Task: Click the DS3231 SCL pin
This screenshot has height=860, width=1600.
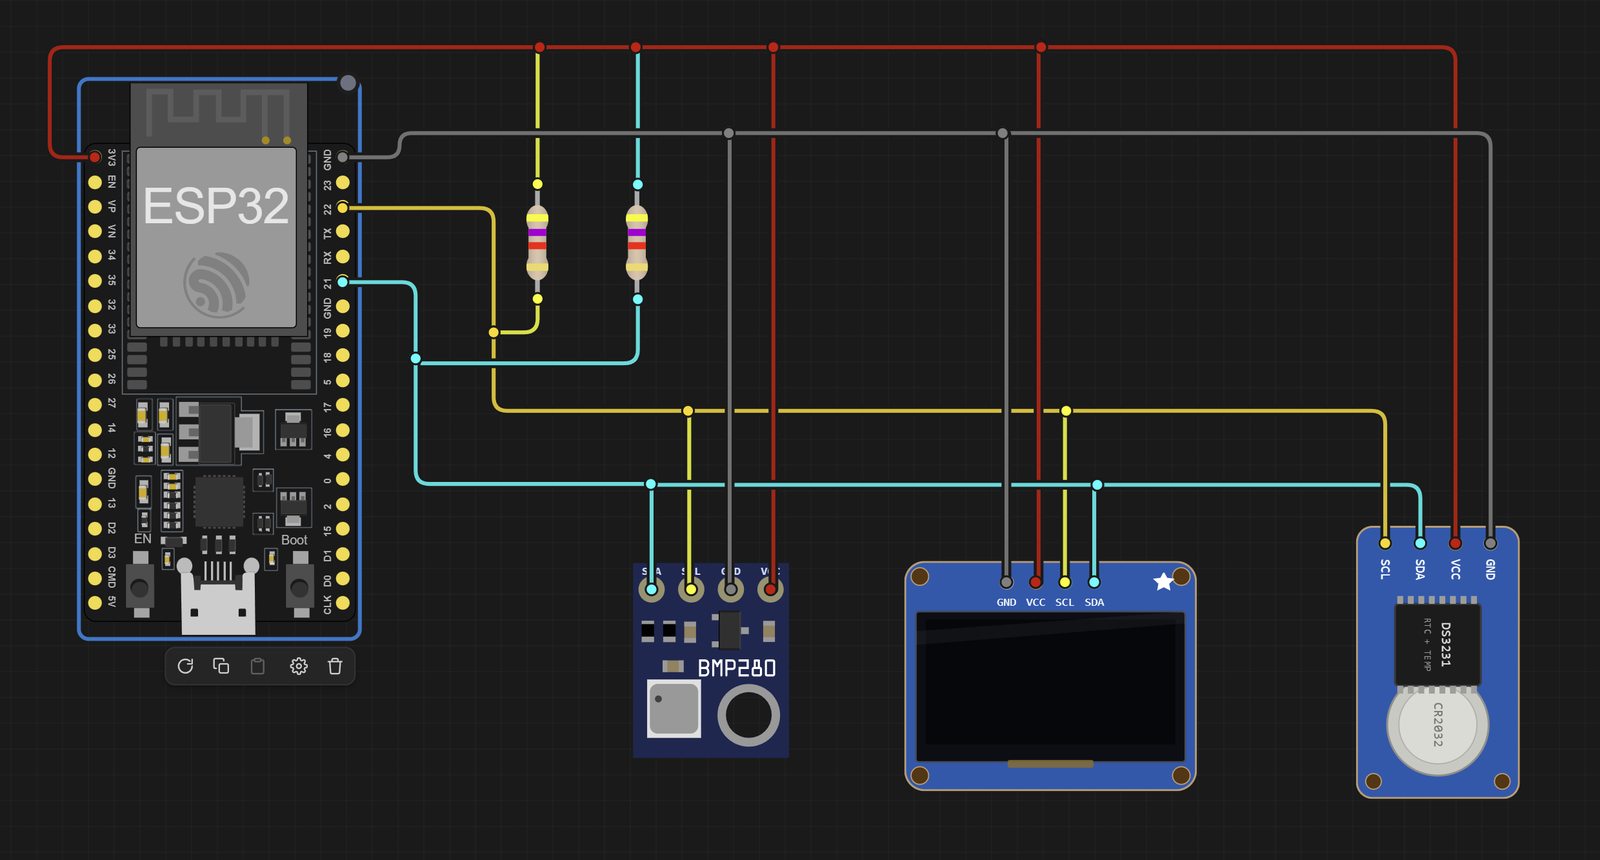Action: coord(1385,543)
